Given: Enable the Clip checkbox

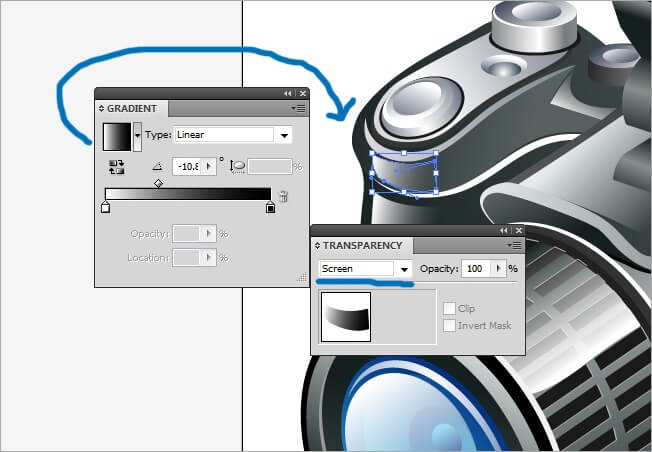Looking at the screenshot, I should [449, 309].
